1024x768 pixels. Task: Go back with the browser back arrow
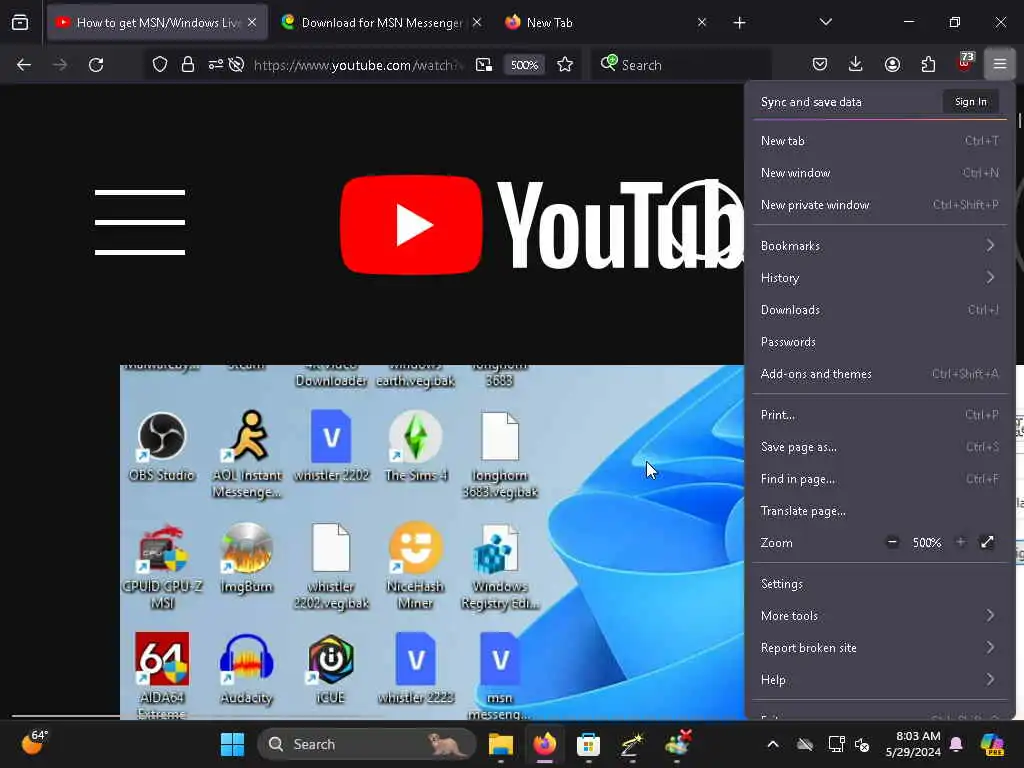(24, 65)
